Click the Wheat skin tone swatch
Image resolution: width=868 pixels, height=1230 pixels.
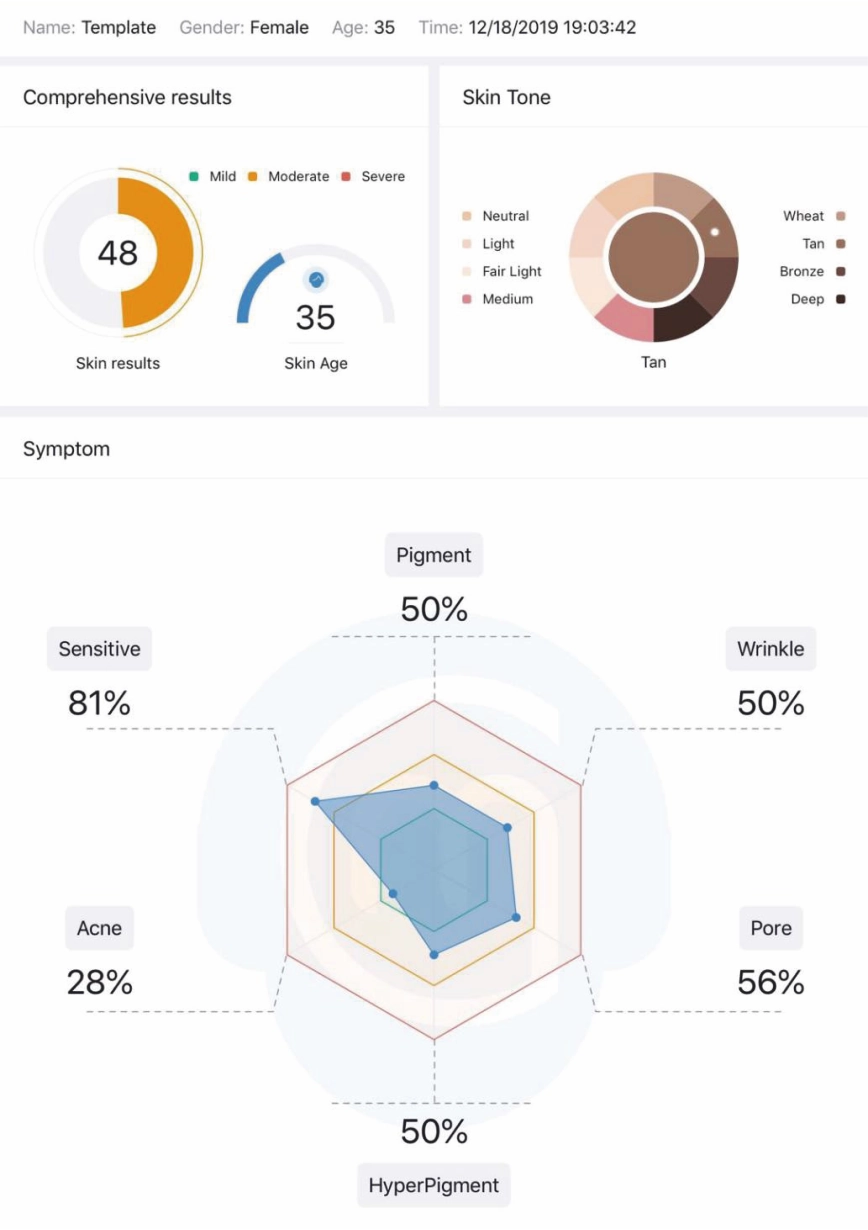pyautogui.click(x=840, y=216)
